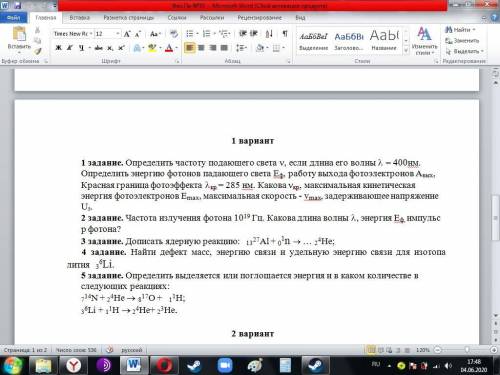Zoom out with the minus button
The height and width of the screenshot is (375, 500).
438,350
